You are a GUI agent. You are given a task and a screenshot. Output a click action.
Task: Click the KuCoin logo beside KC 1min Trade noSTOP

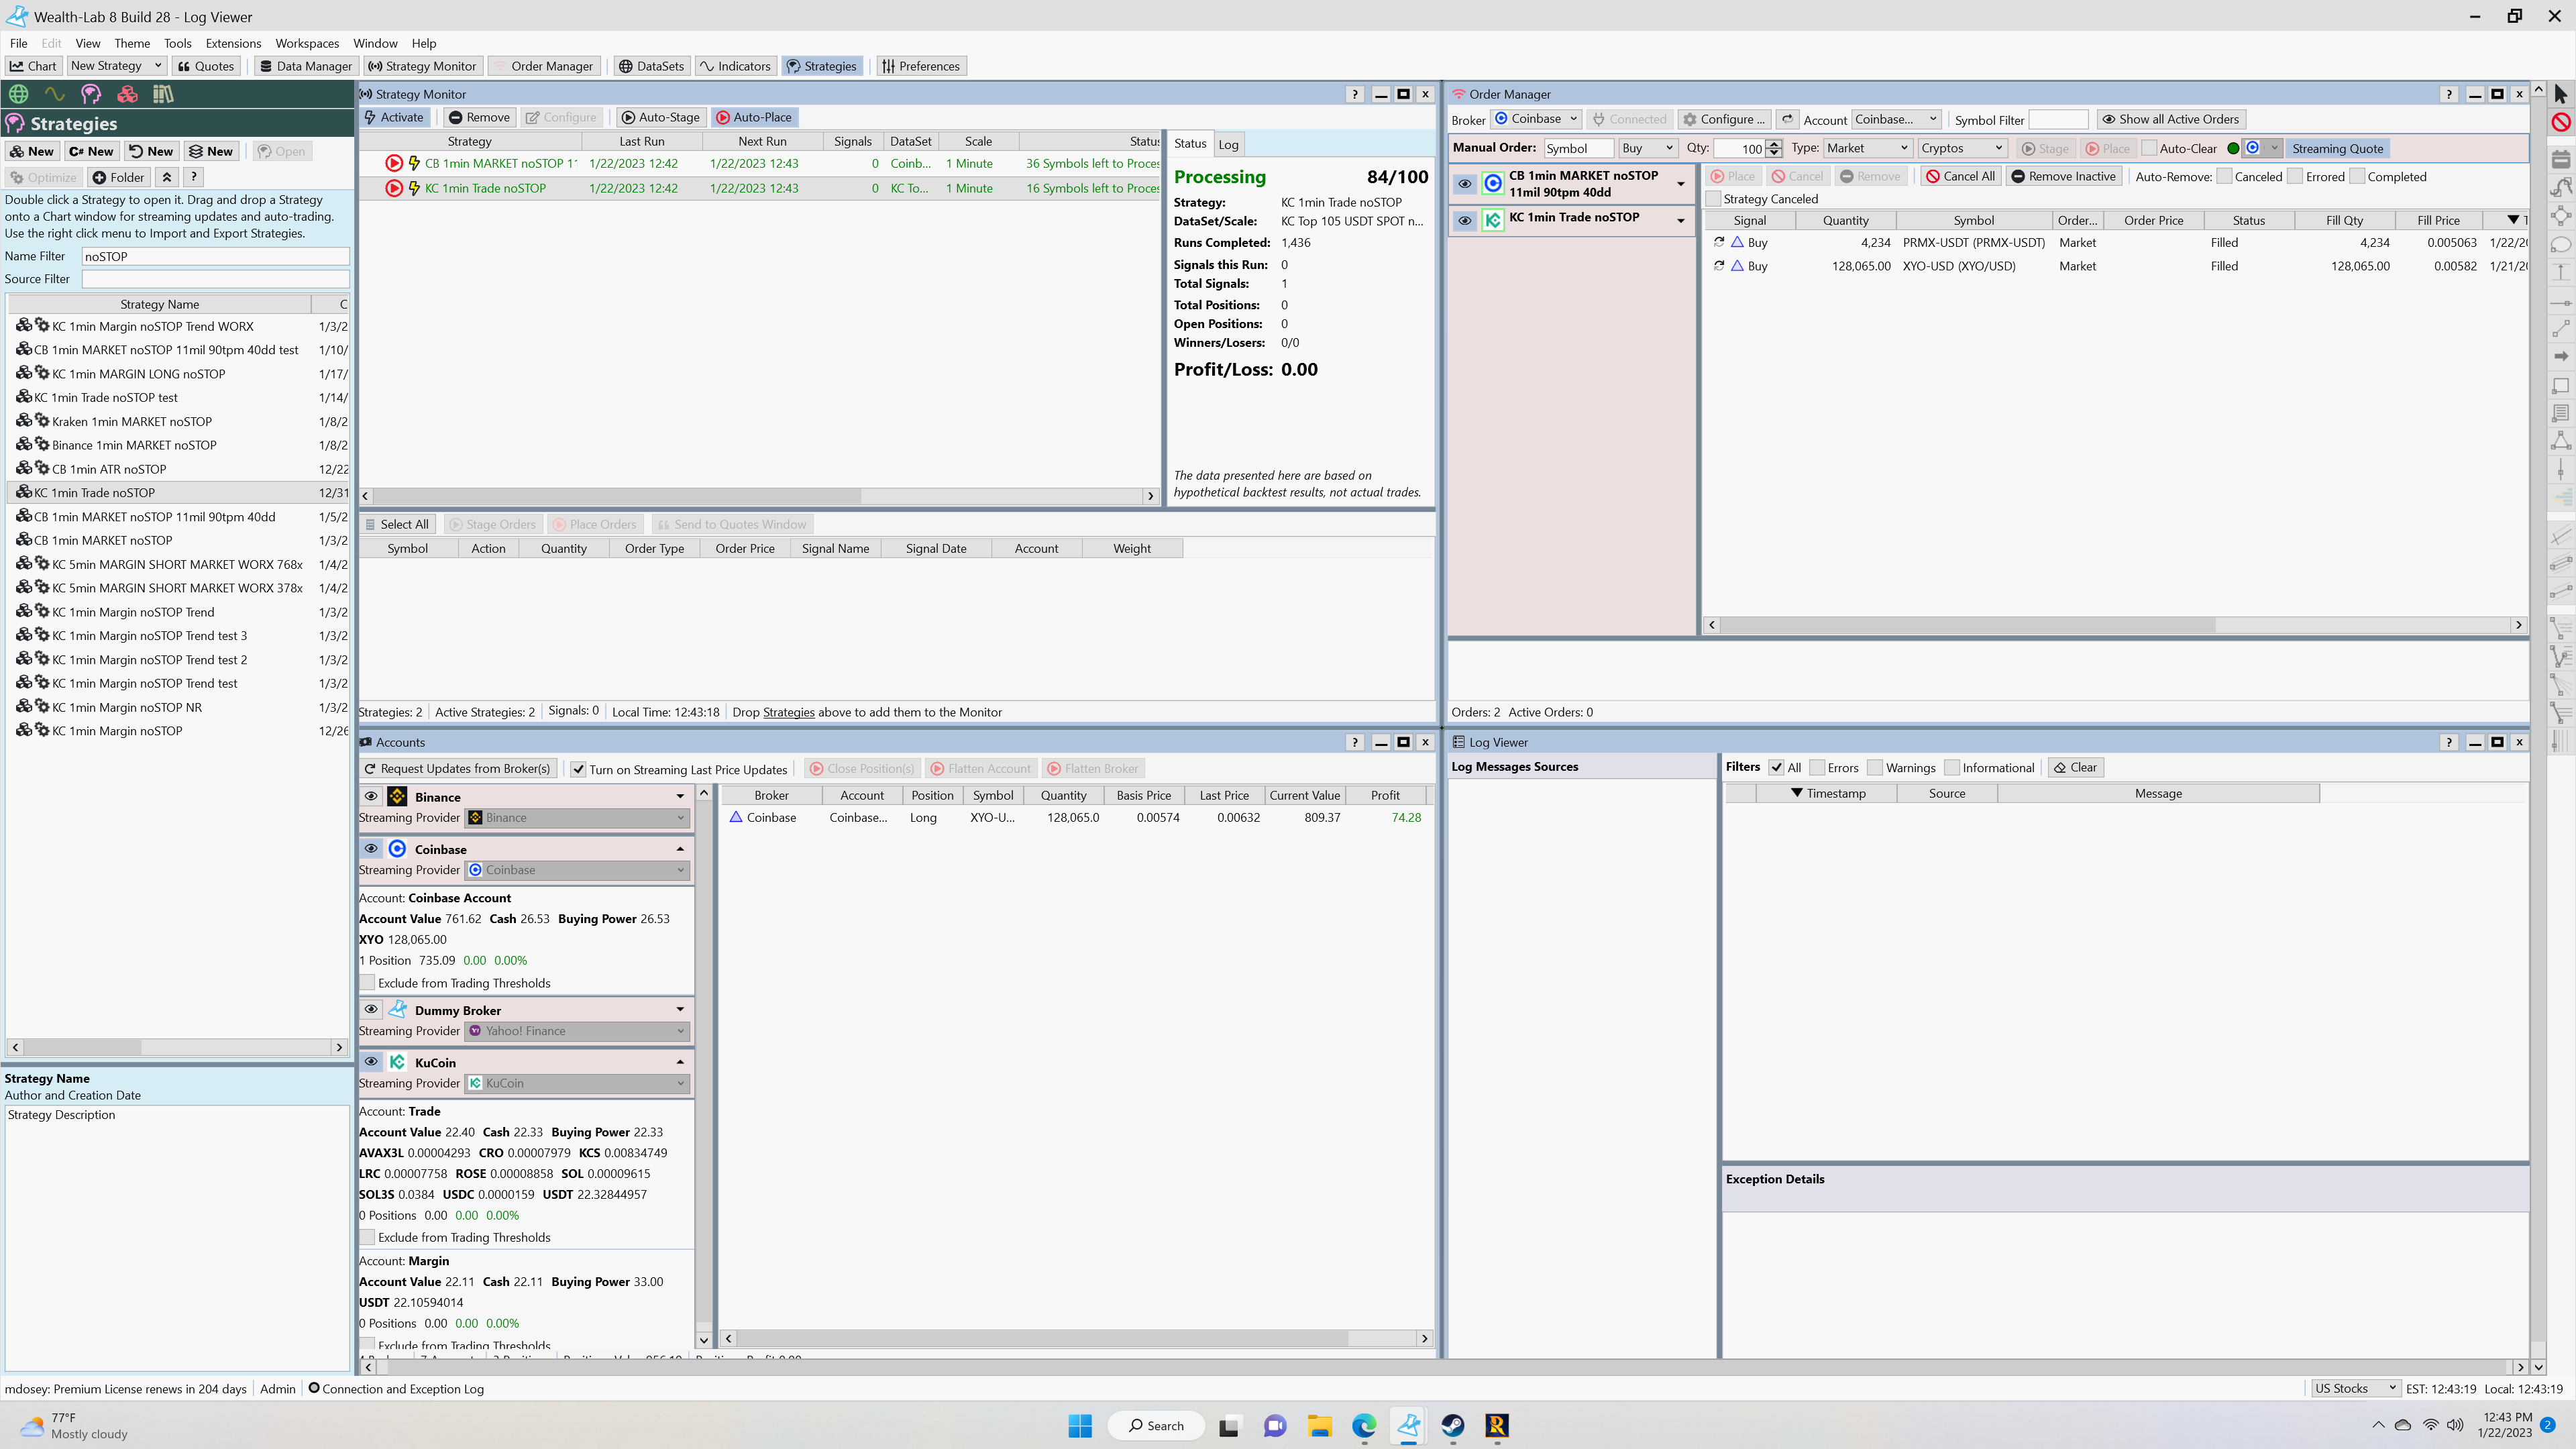pos(1493,220)
